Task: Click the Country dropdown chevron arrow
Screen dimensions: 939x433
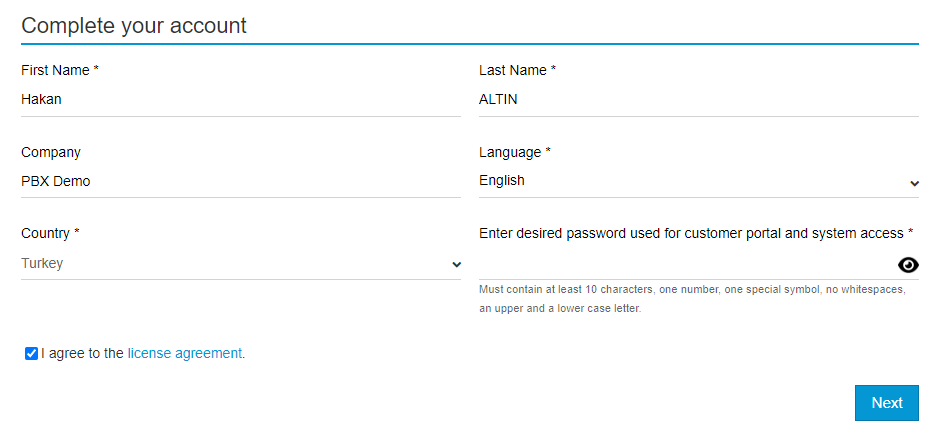Action: tap(456, 265)
